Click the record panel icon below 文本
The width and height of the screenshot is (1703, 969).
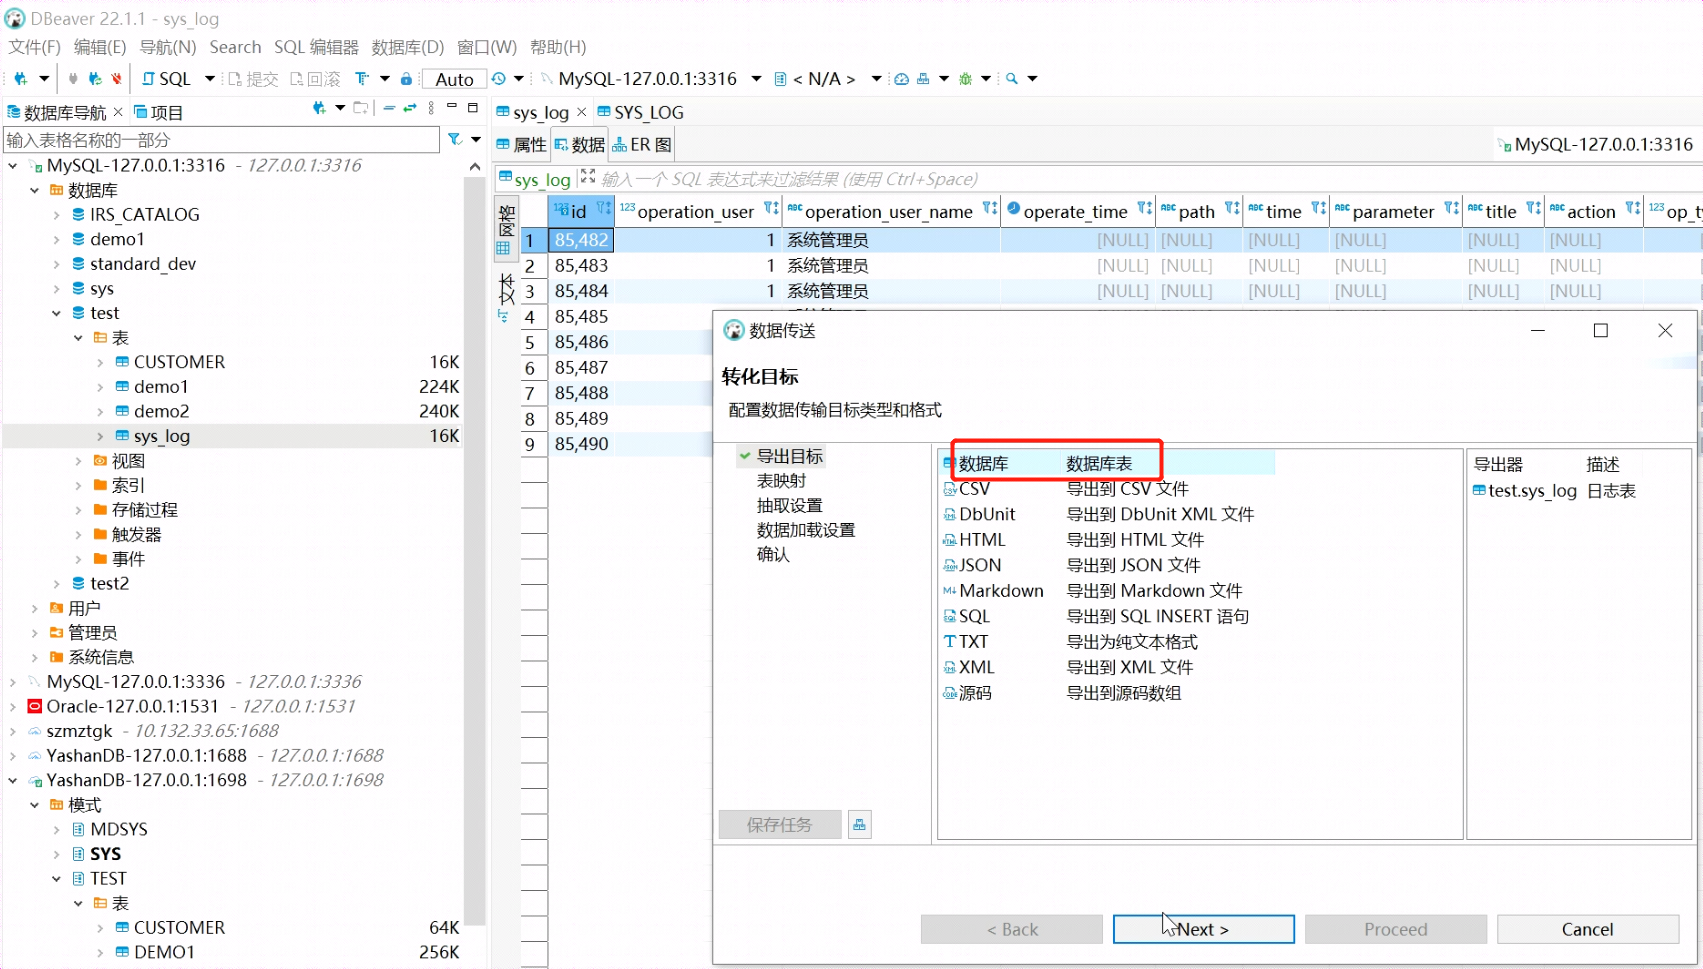pos(504,316)
